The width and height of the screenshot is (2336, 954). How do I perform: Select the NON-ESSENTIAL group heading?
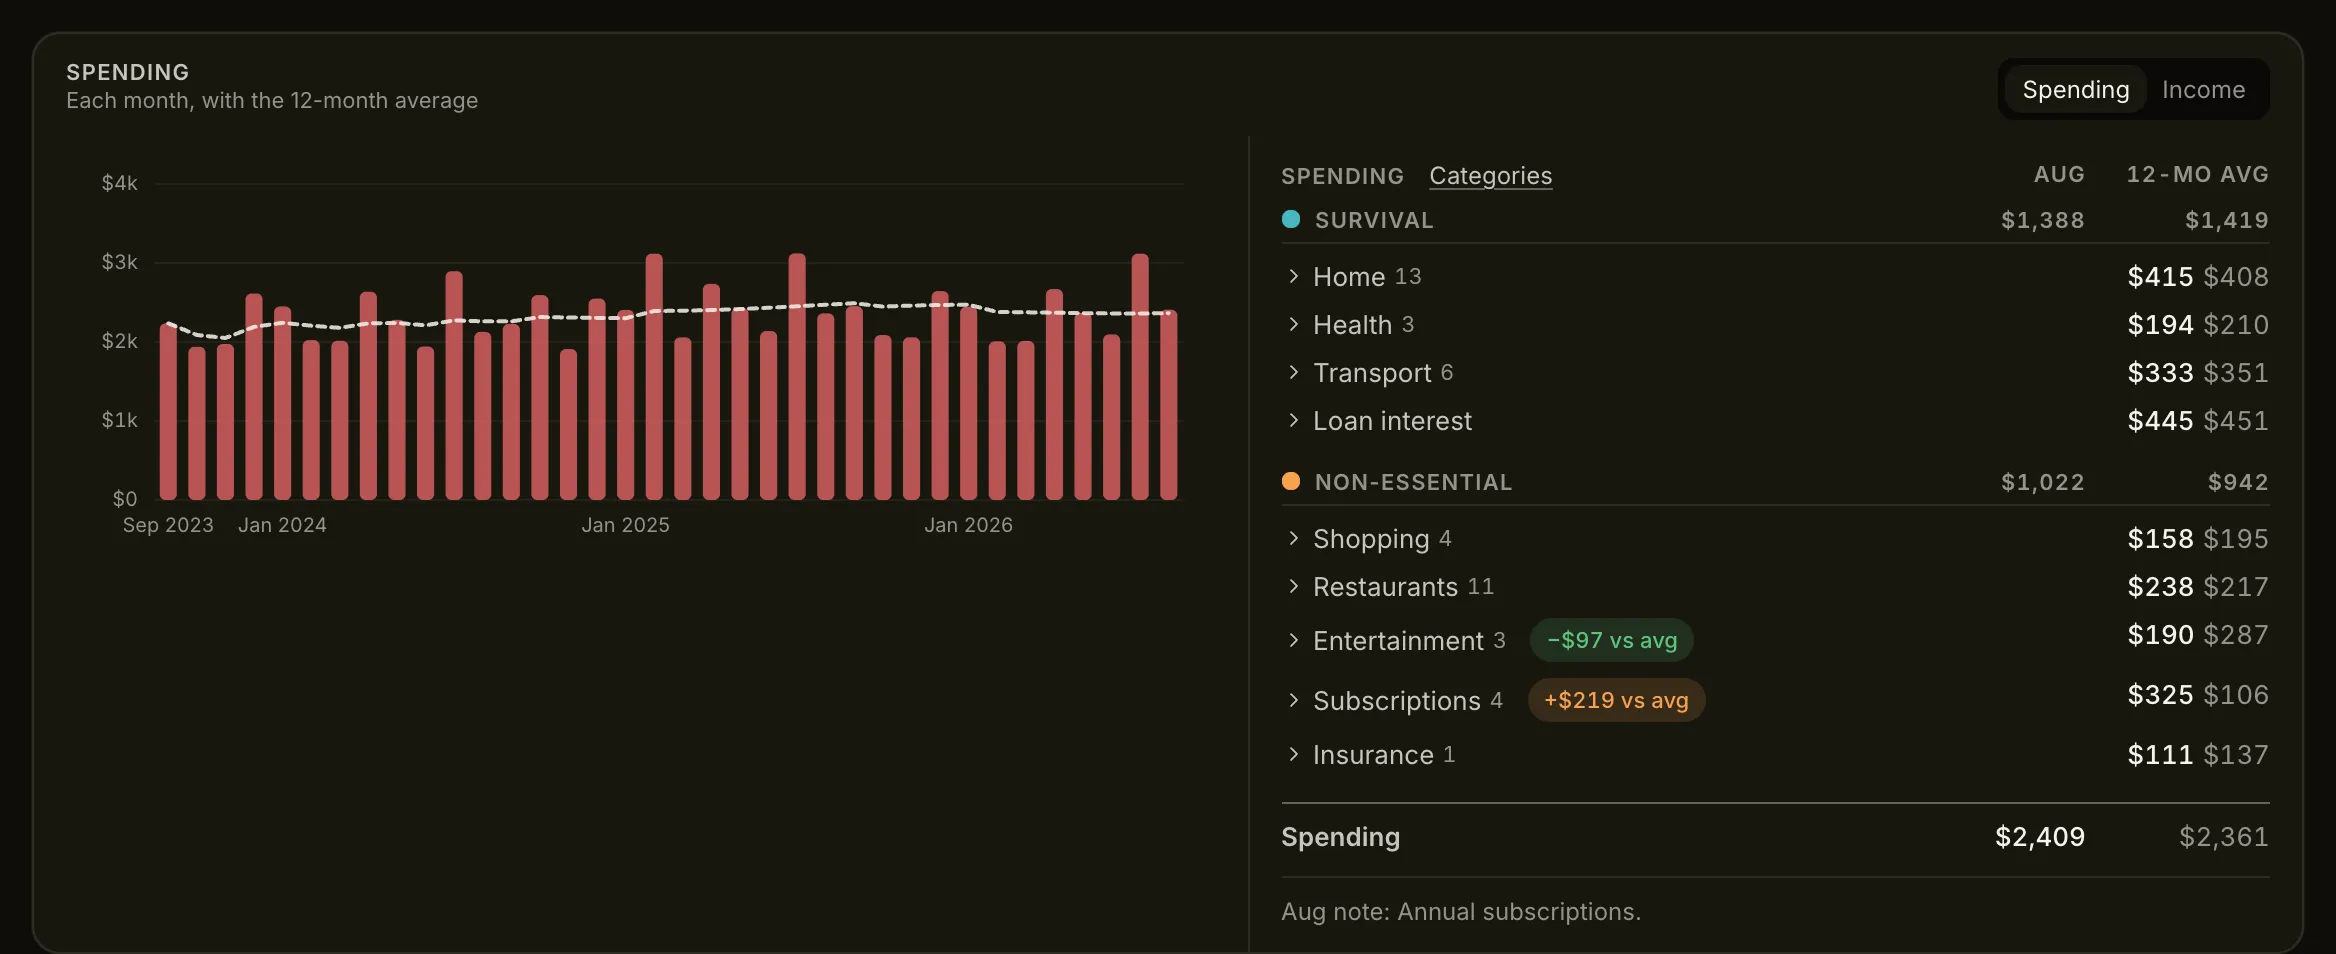pyautogui.click(x=1413, y=482)
